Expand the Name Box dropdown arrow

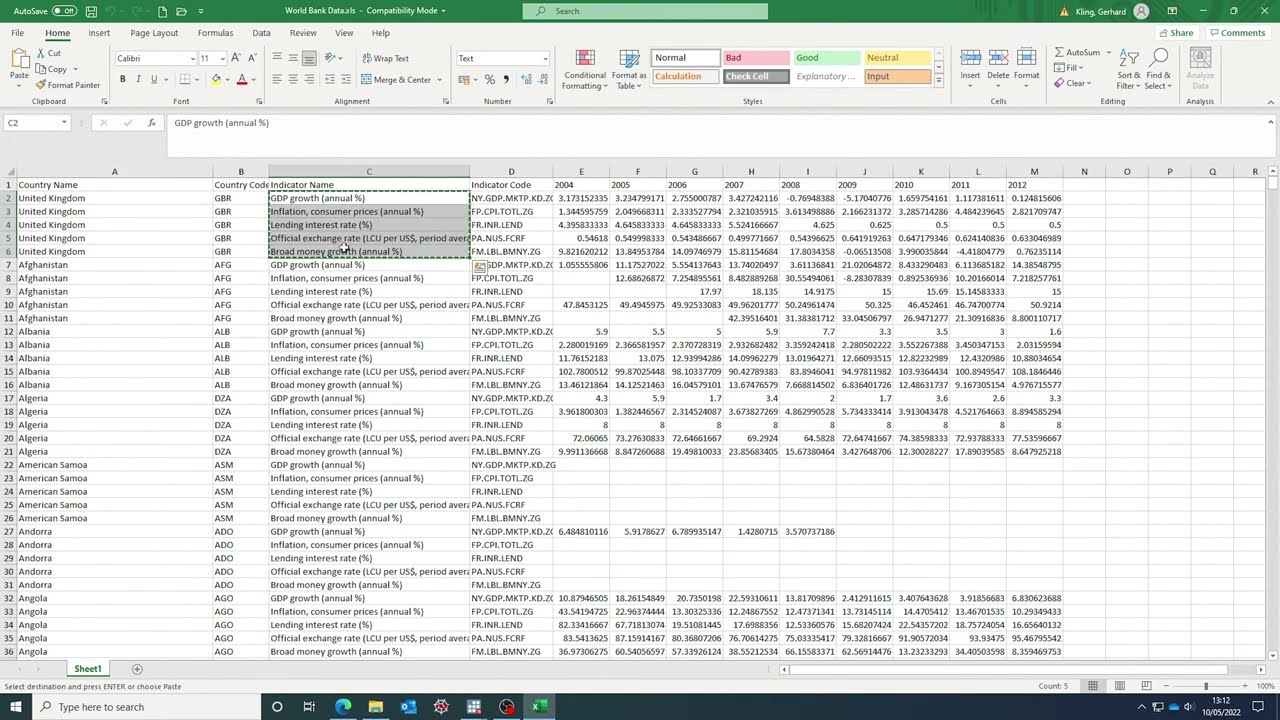64,123
